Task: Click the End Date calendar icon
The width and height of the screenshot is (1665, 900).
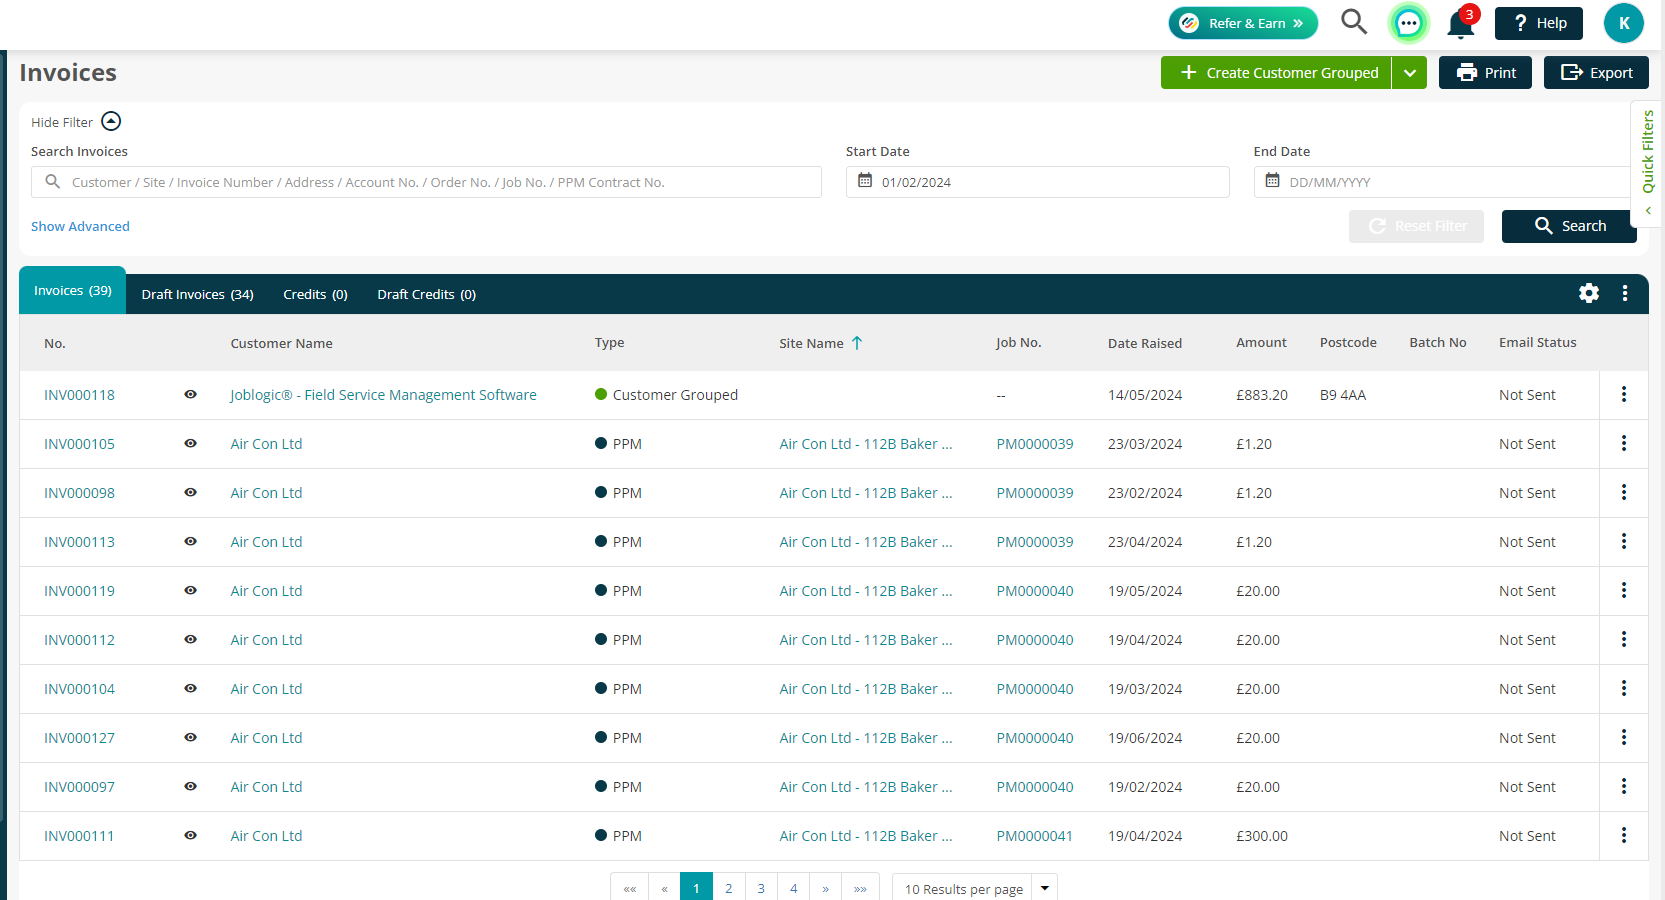Action: pos(1272,181)
